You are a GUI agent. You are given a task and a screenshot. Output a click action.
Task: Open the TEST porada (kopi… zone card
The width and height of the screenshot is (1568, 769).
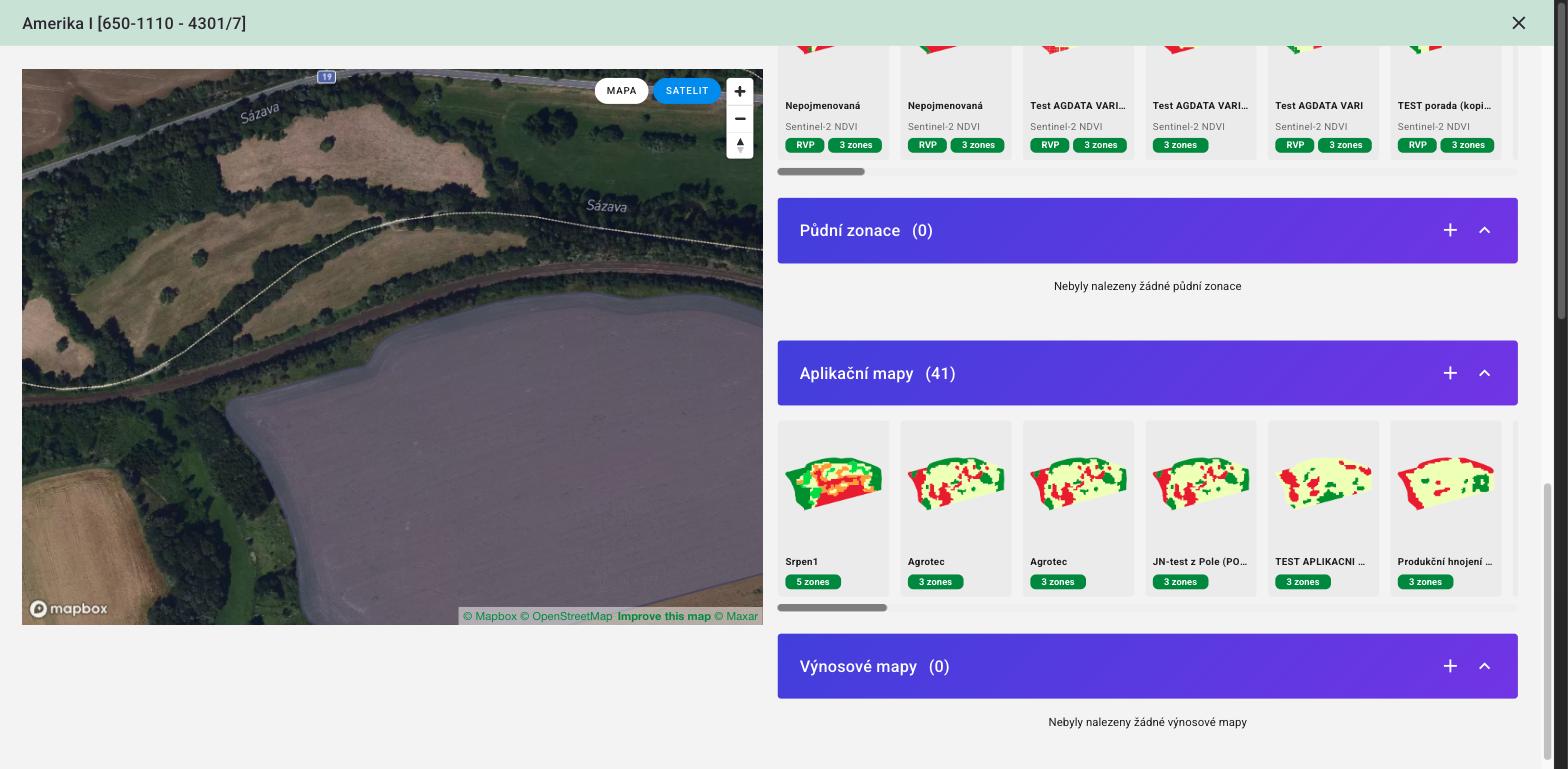pyautogui.click(x=1445, y=101)
